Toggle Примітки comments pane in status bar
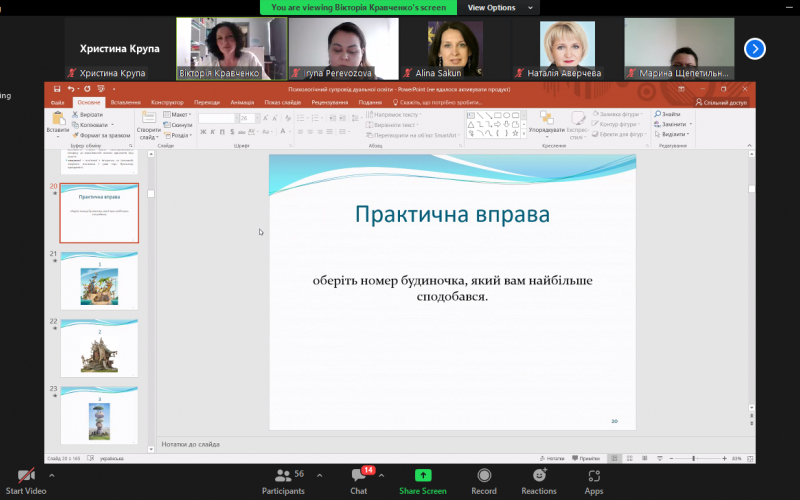This screenshot has height=500, width=800. [586, 458]
